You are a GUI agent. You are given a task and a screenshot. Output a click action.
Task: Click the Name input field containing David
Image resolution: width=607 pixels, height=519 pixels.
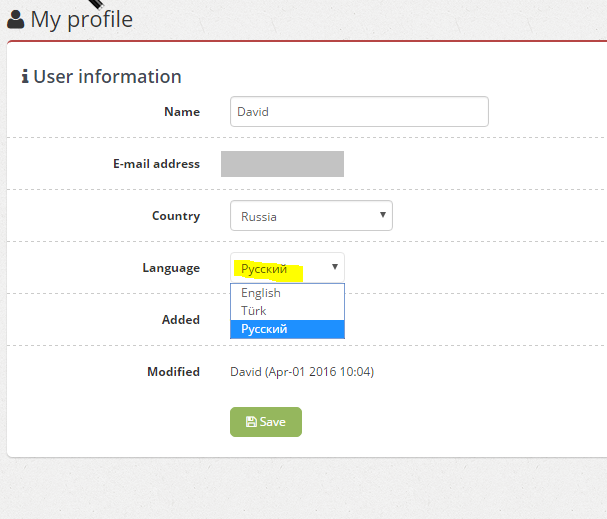coord(359,111)
